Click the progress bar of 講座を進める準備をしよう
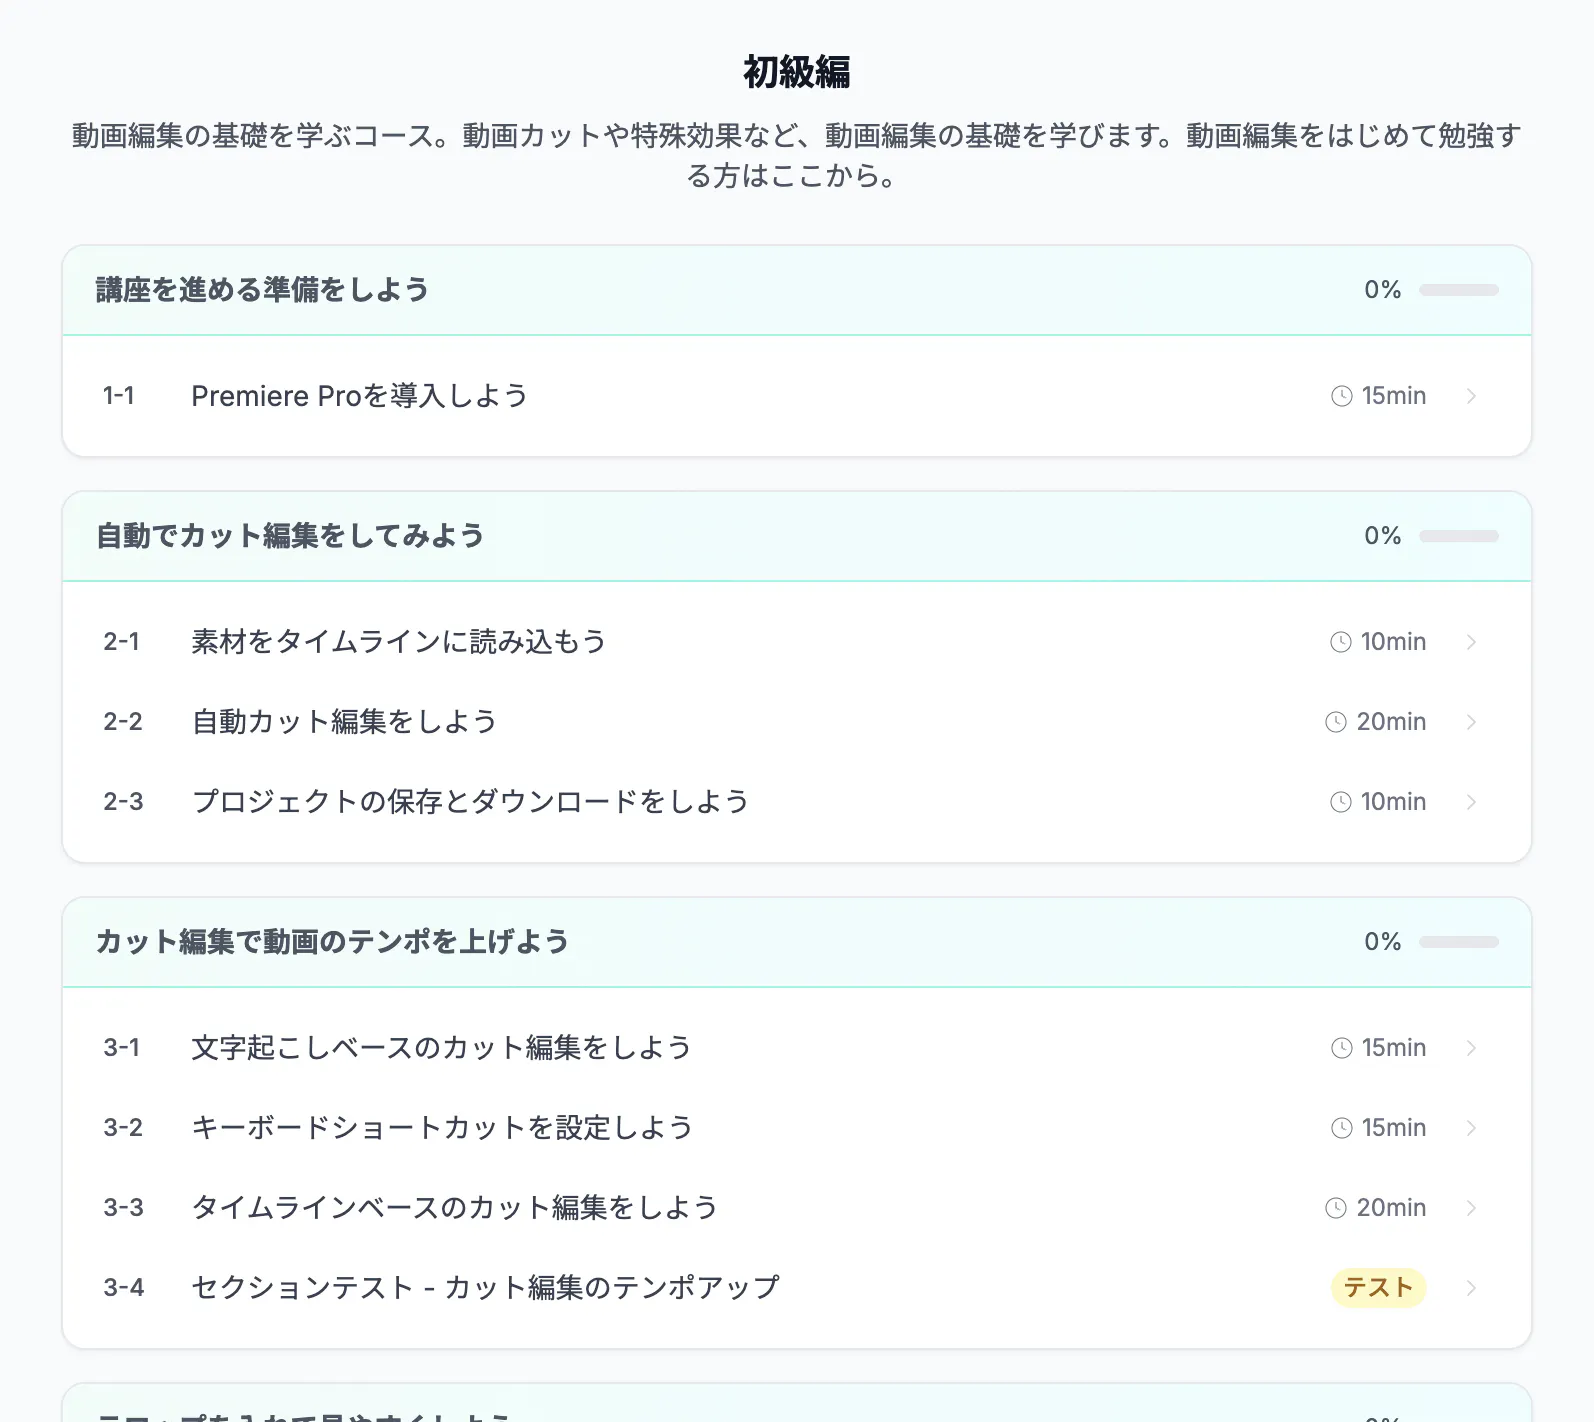 [1458, 290]
